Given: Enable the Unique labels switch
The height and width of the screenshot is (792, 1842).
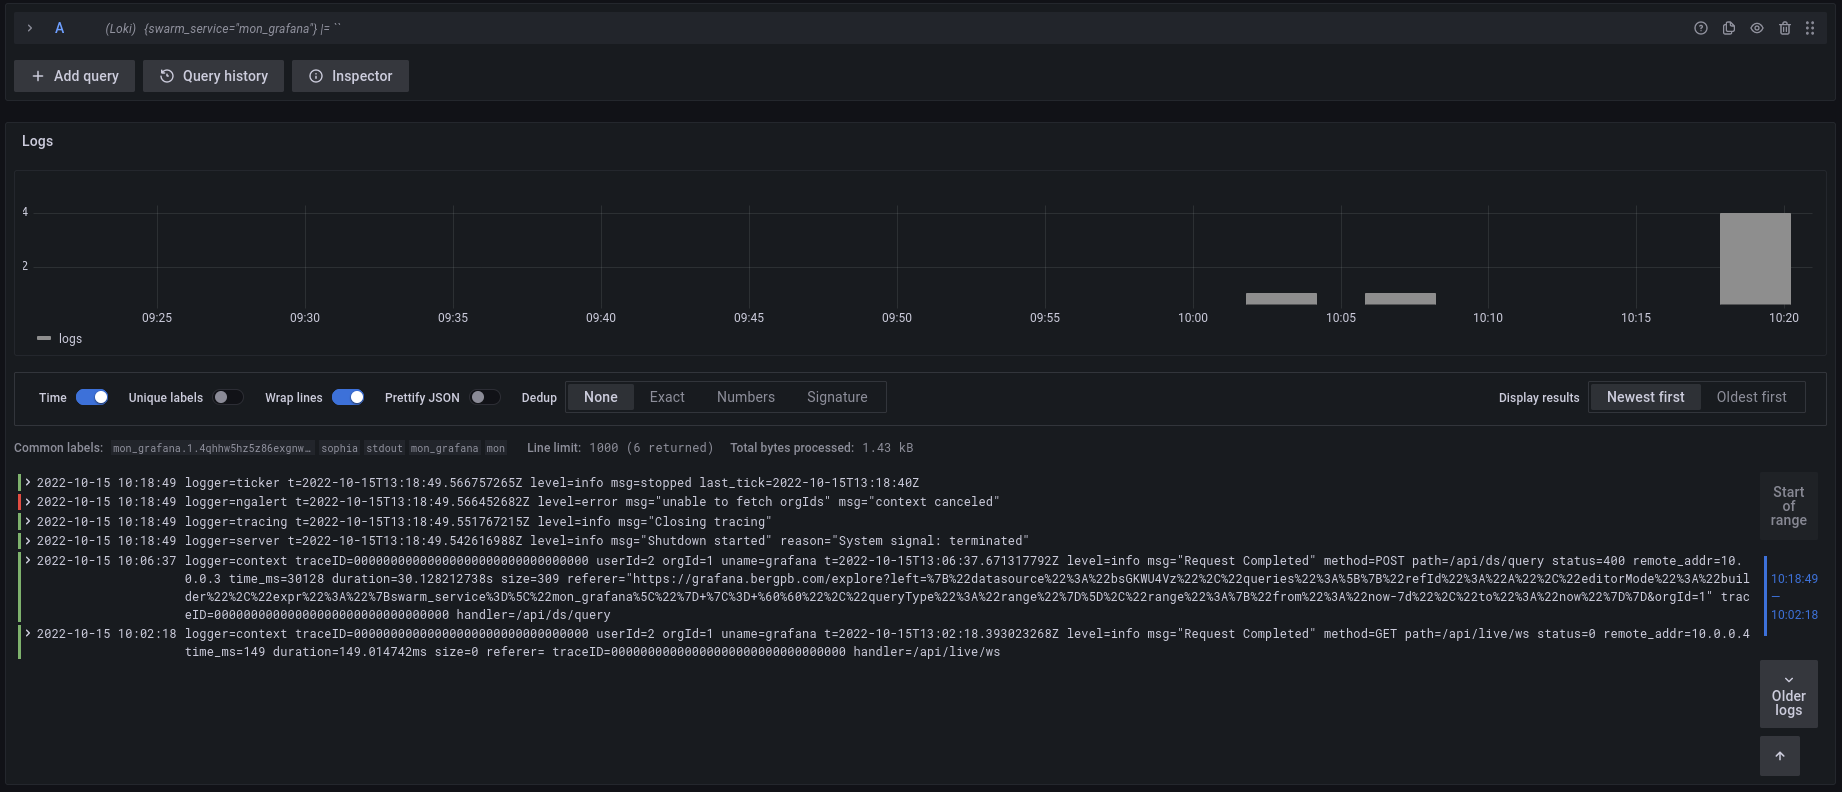Looking at the screenshot, I should [228, 397].
